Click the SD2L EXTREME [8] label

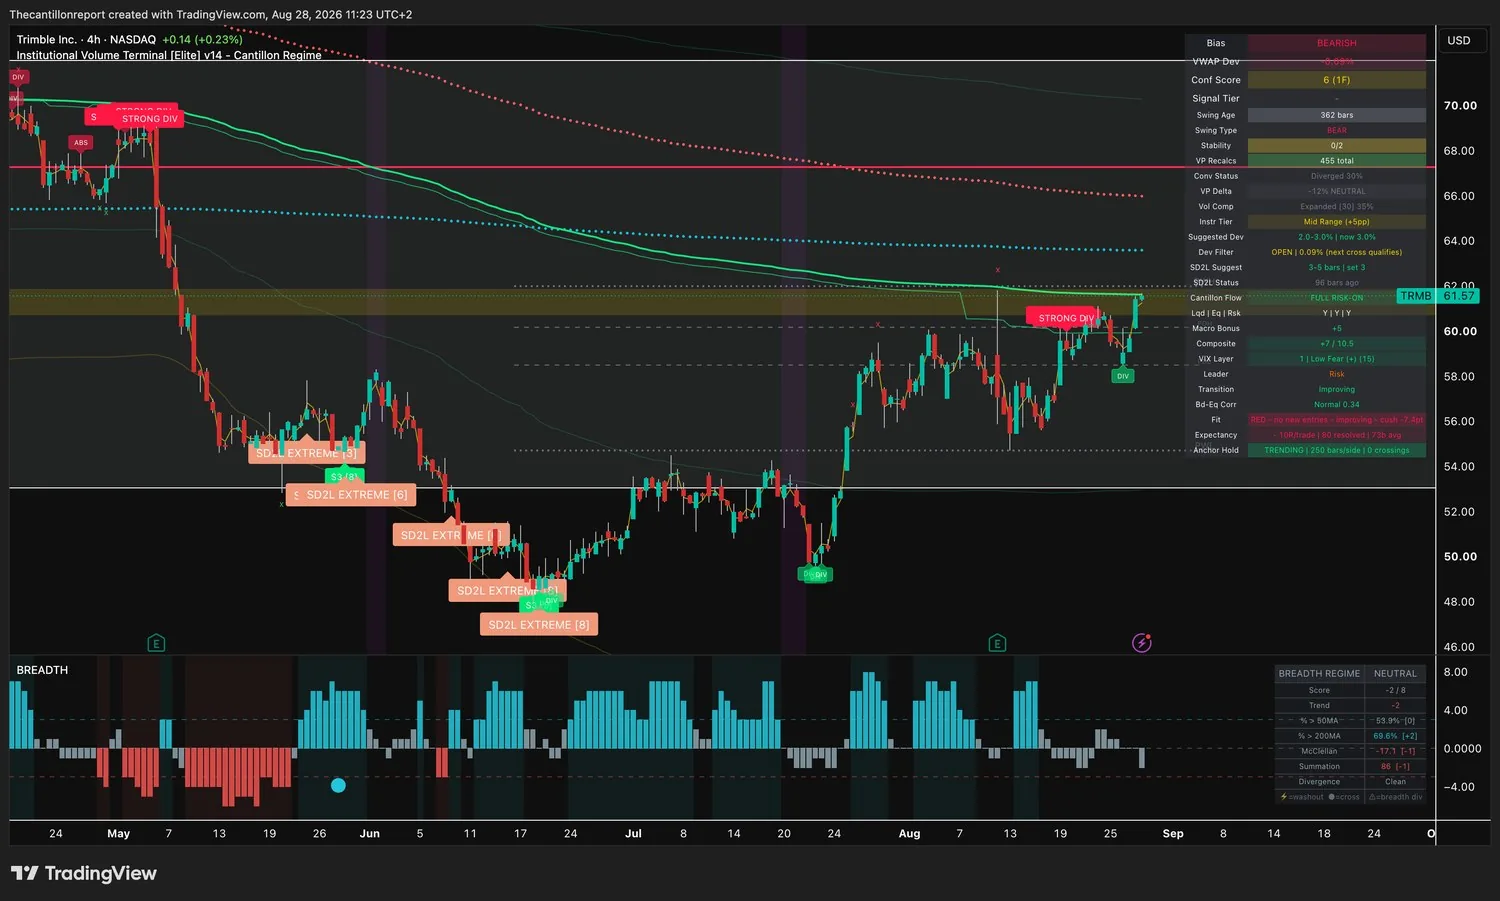(539, 625)
